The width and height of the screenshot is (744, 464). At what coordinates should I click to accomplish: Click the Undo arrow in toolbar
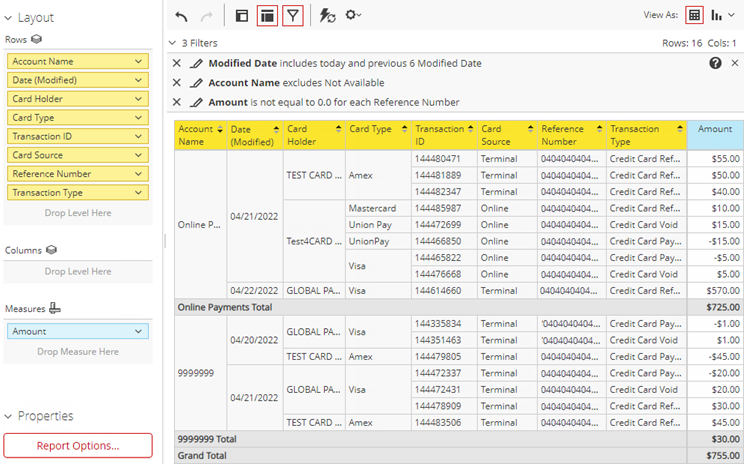click(x=181, y=15)
